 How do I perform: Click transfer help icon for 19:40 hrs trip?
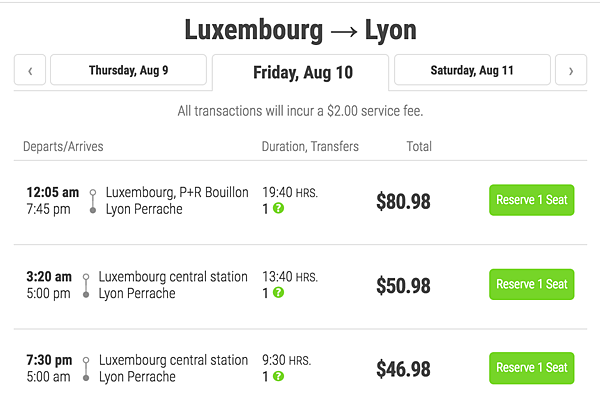[x=279, y=209]
